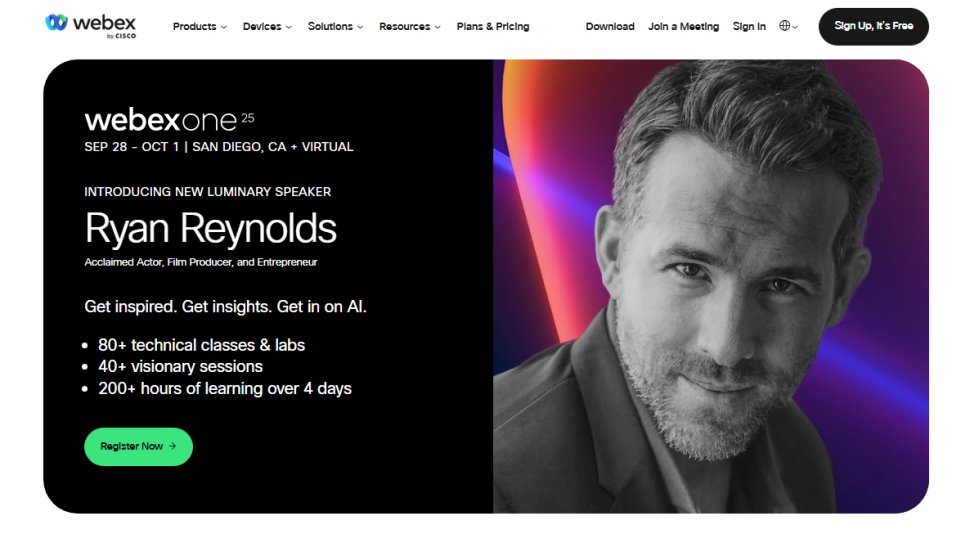Viewport: 970px width, 545px height.
Task: Open the Download page
Action: 610,27
